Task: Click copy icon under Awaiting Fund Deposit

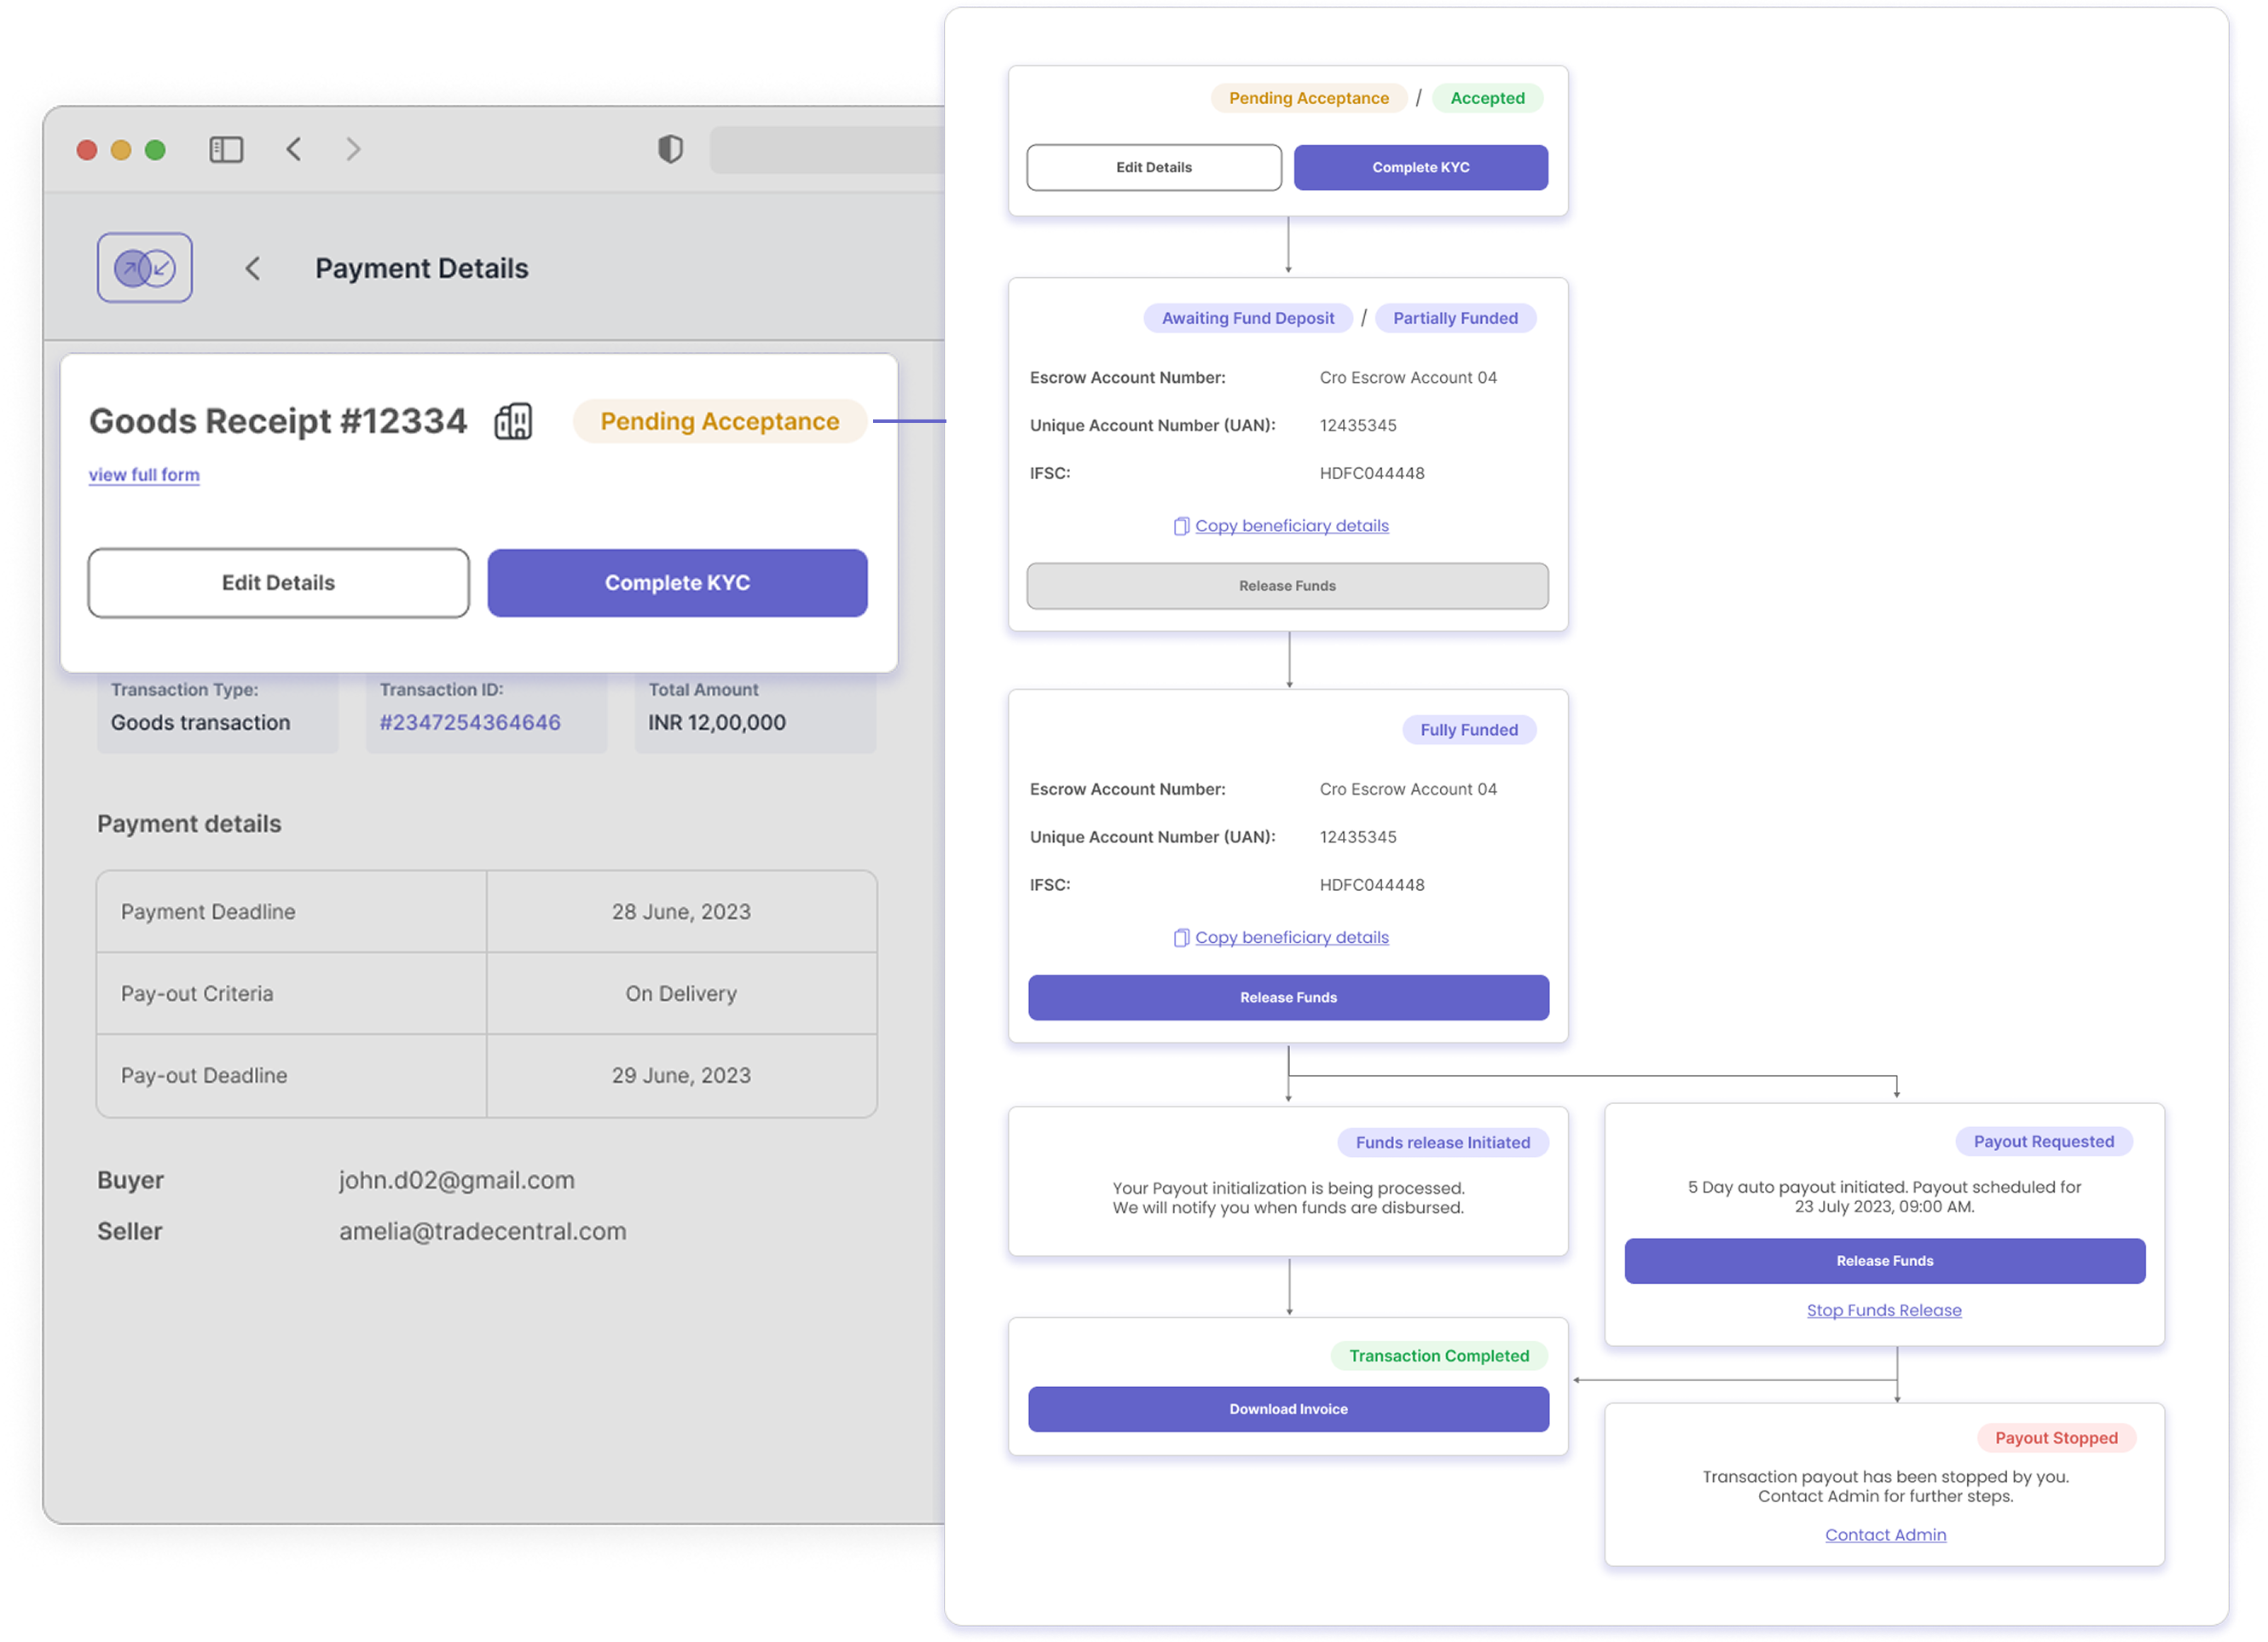Action: 1181,526
